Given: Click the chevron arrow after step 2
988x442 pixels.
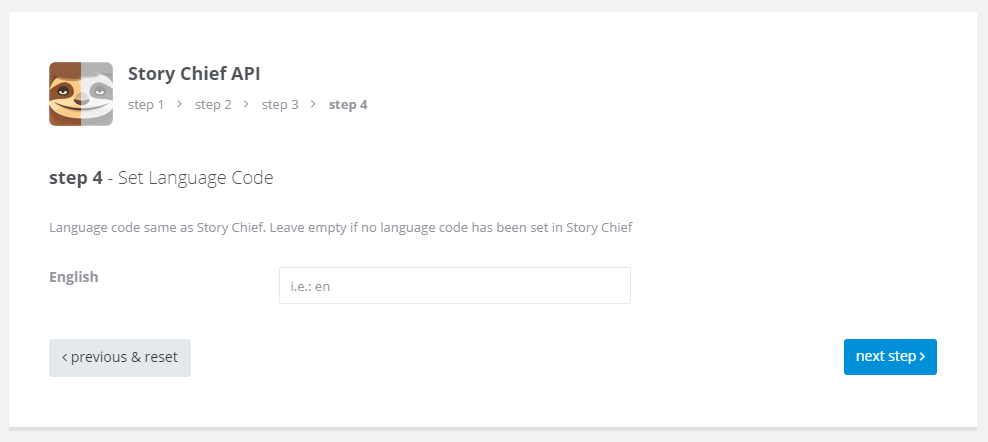Looking at the screenshot, I should pos(246,104).
